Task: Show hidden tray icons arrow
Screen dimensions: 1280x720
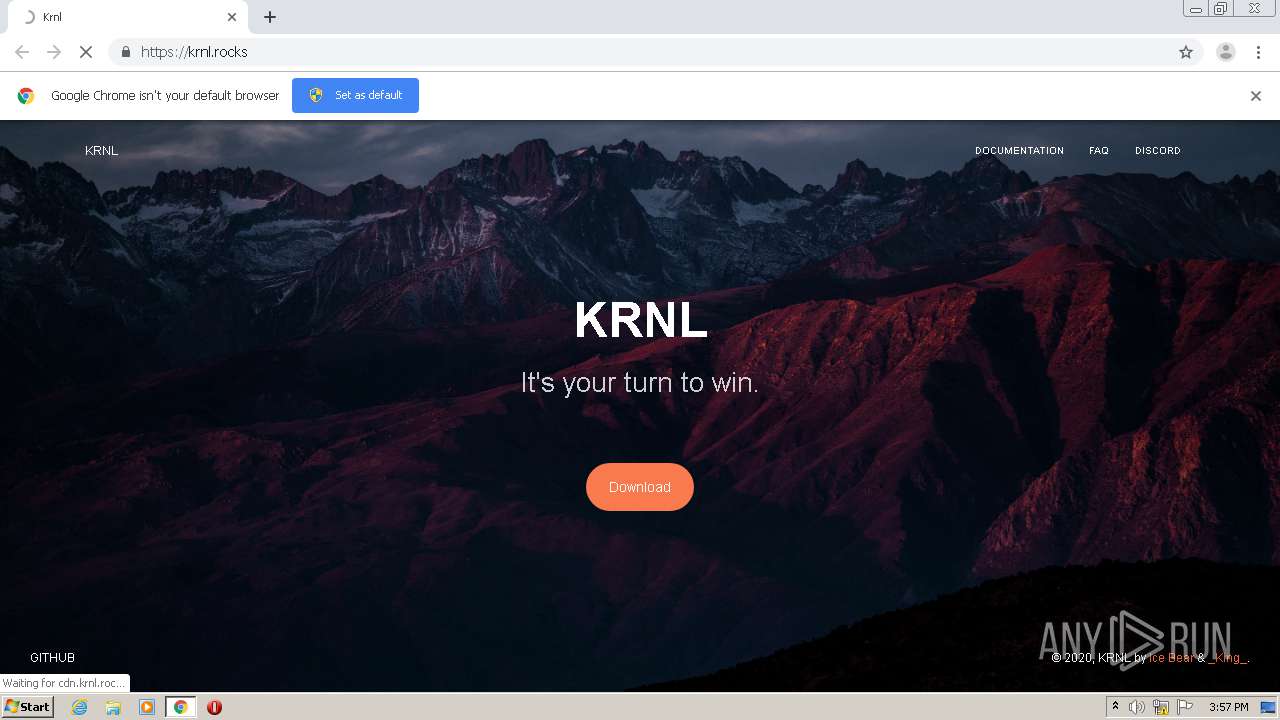Action: pos(1115,707)
